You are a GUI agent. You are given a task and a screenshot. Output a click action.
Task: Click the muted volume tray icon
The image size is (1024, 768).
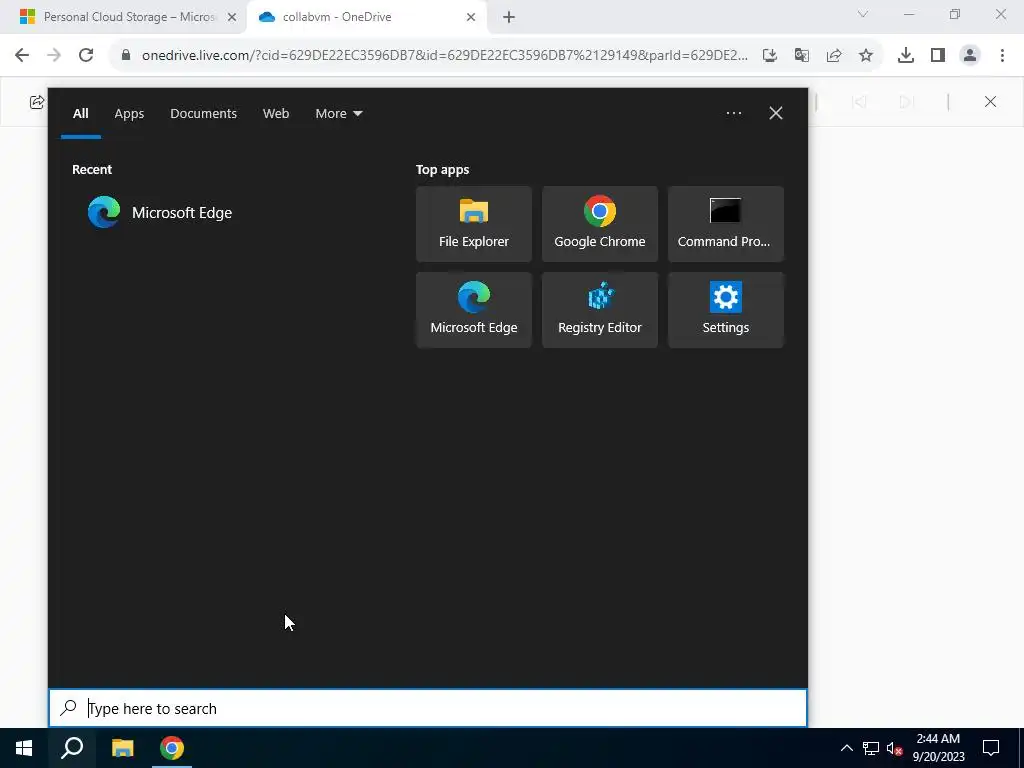[894, 748]
